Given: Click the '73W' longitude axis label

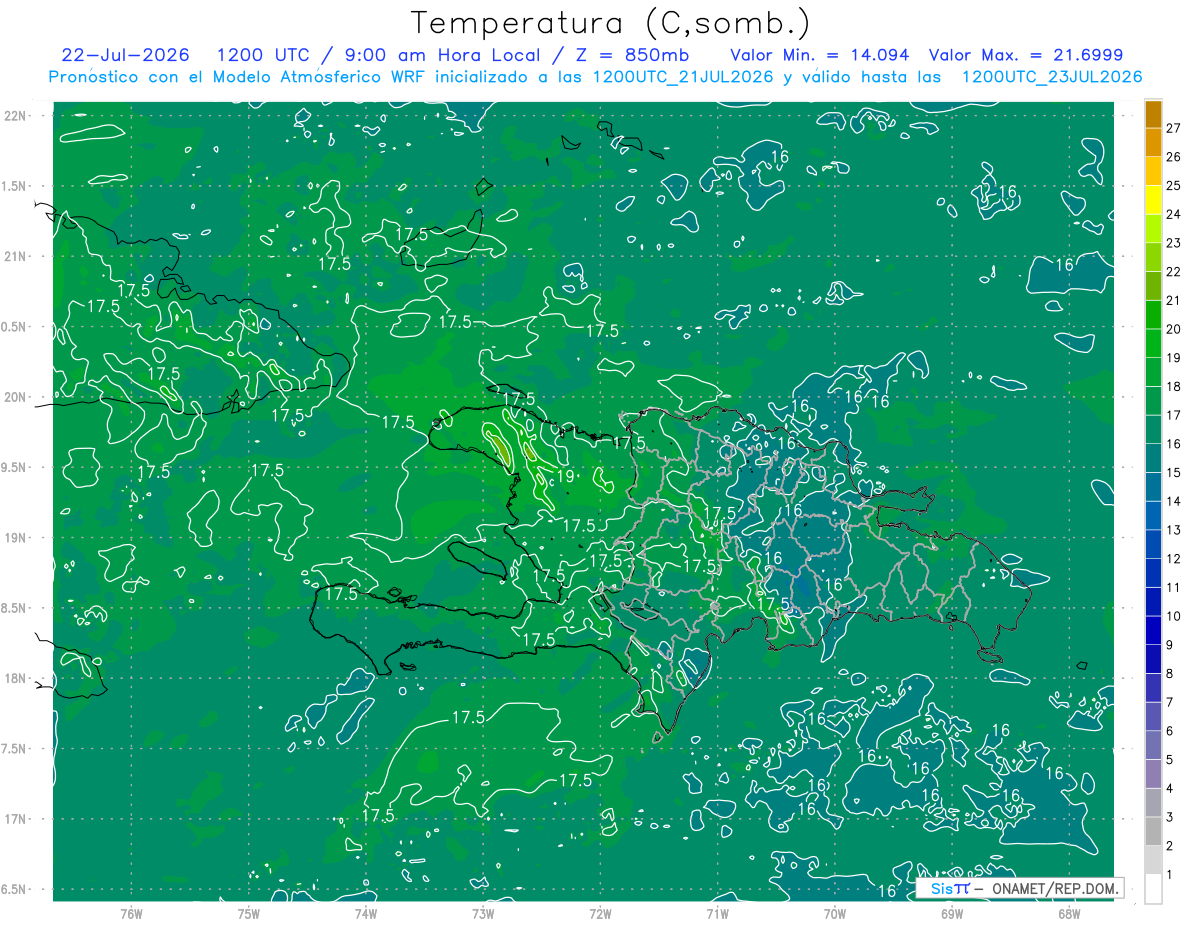Looking at the screenshot, I should pos(483,913).
